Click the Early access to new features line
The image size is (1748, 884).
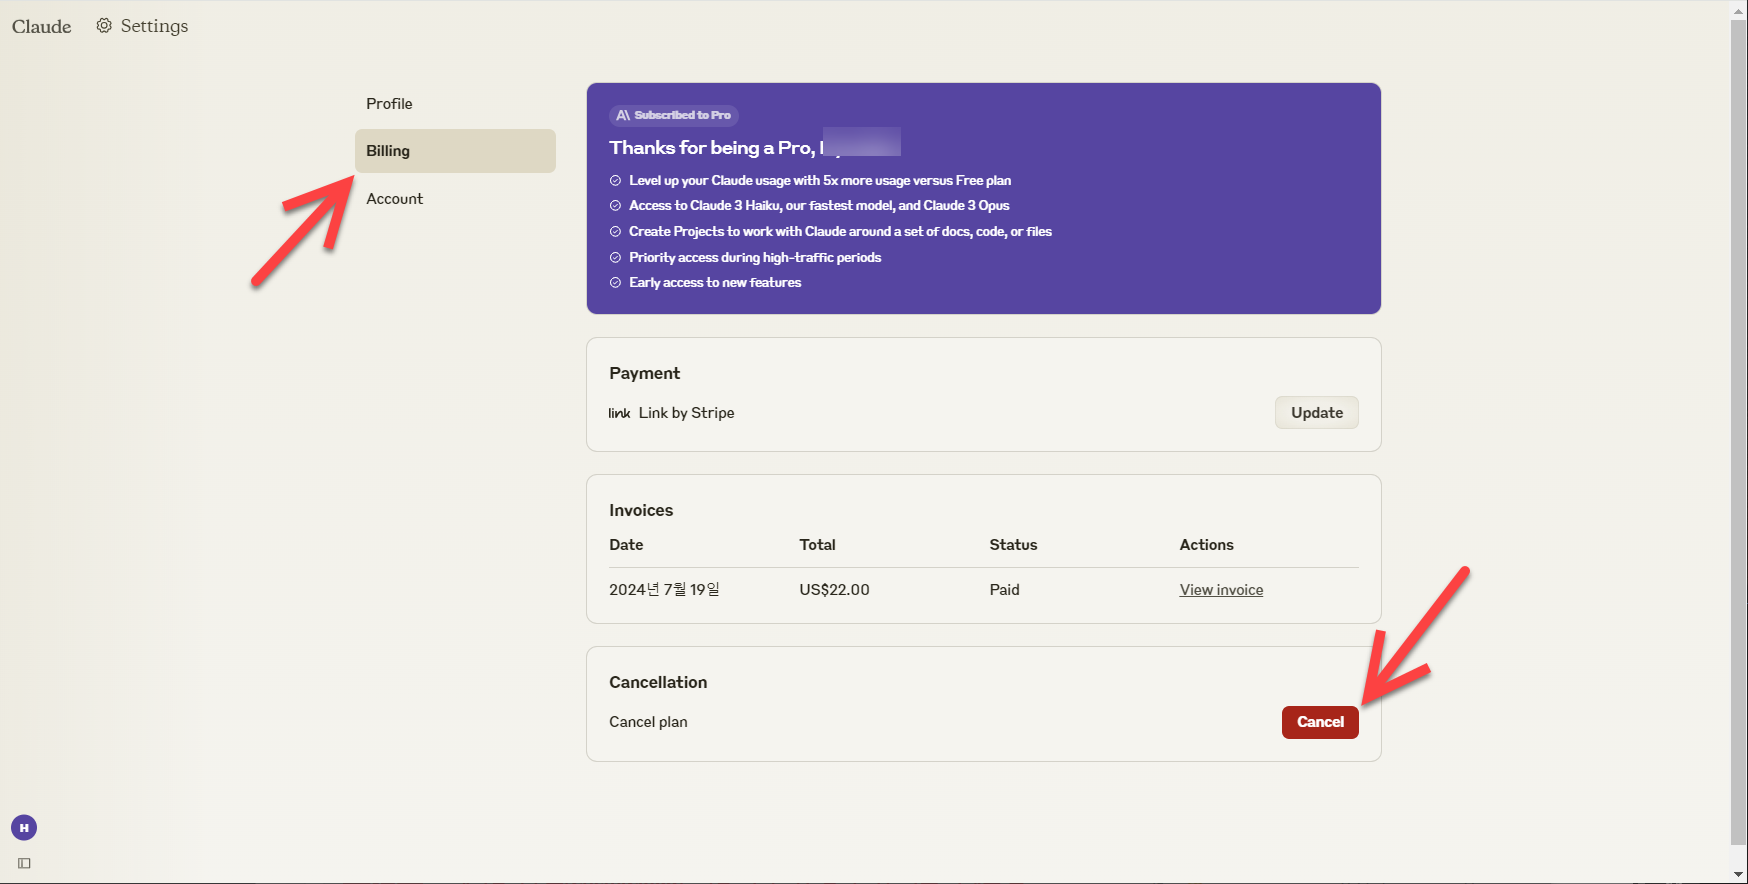[715, 283]
